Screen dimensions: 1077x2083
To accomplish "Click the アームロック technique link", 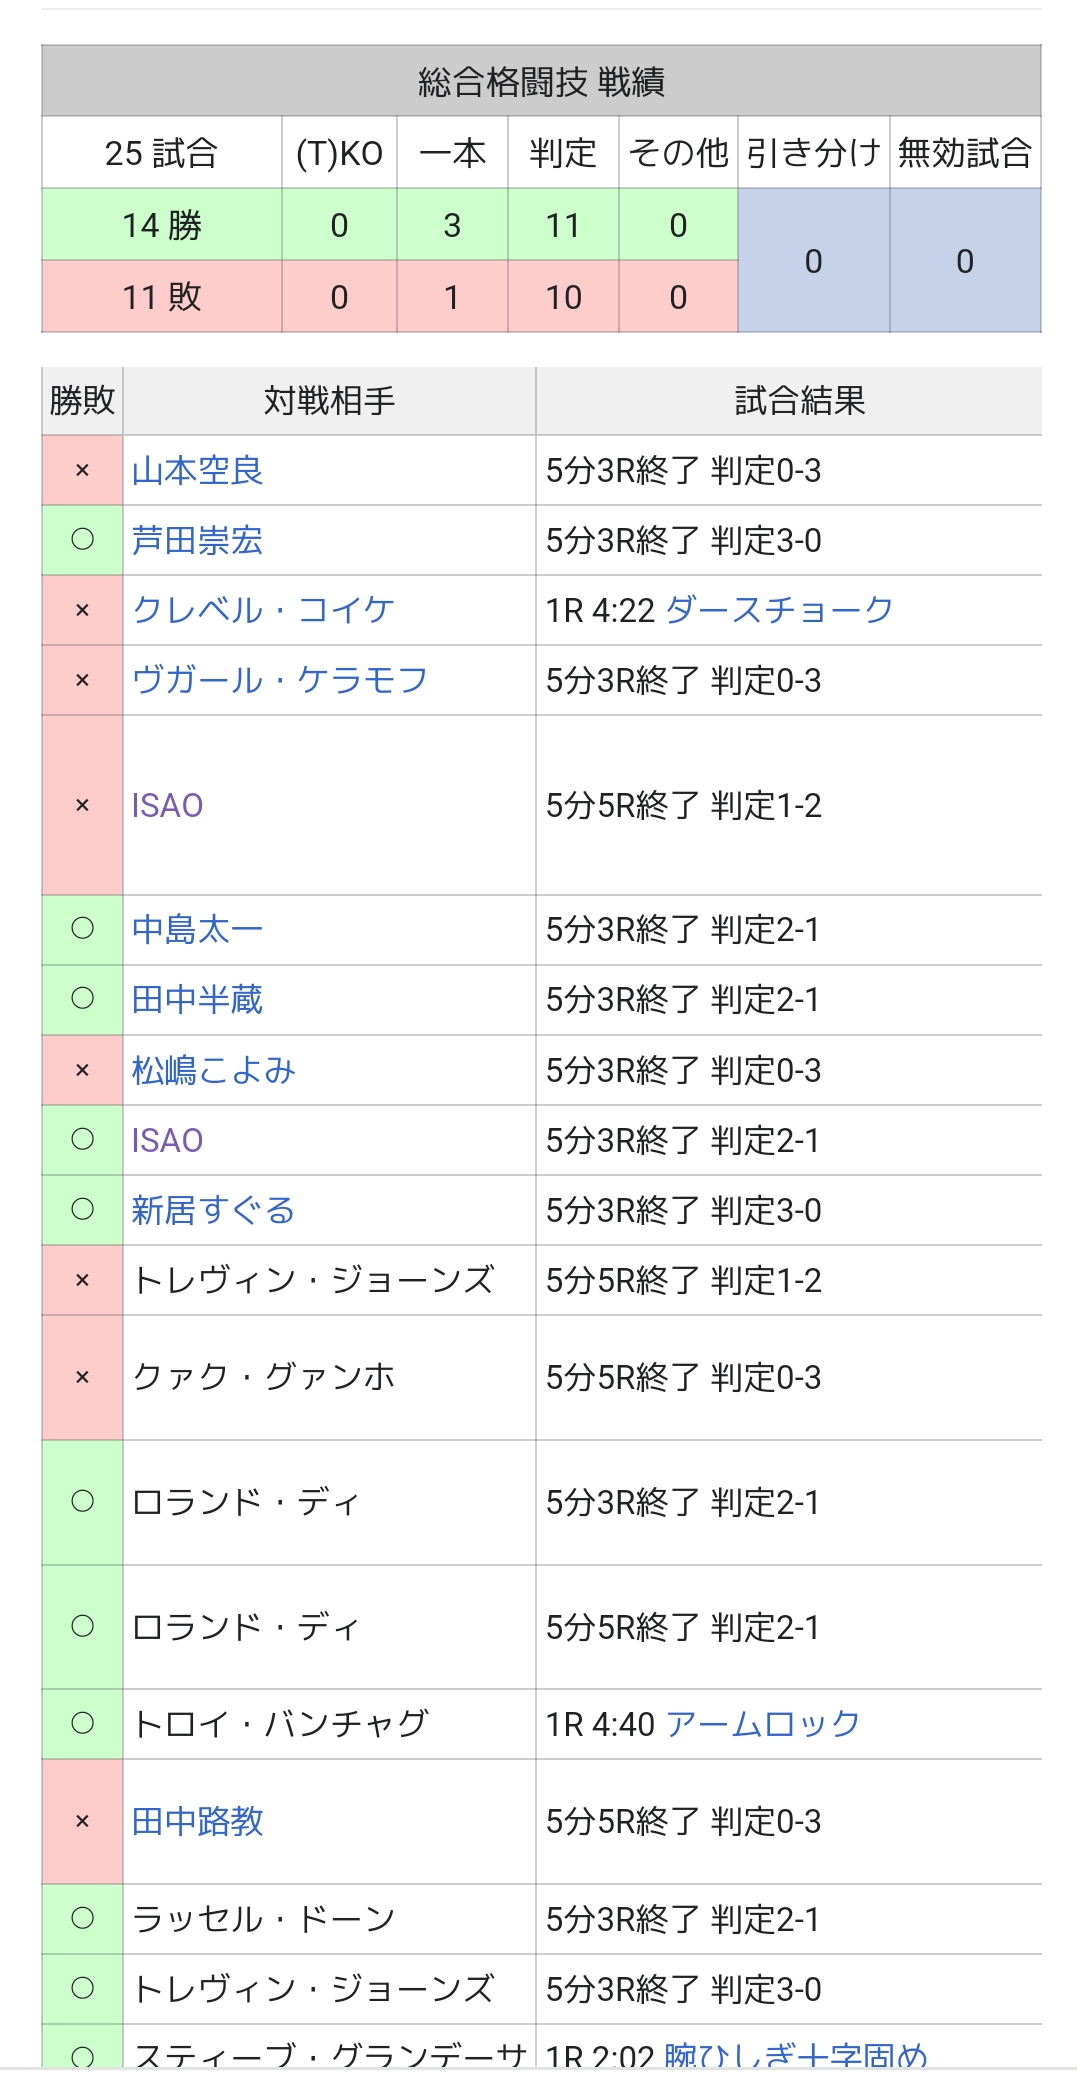I will point(762,1724).
